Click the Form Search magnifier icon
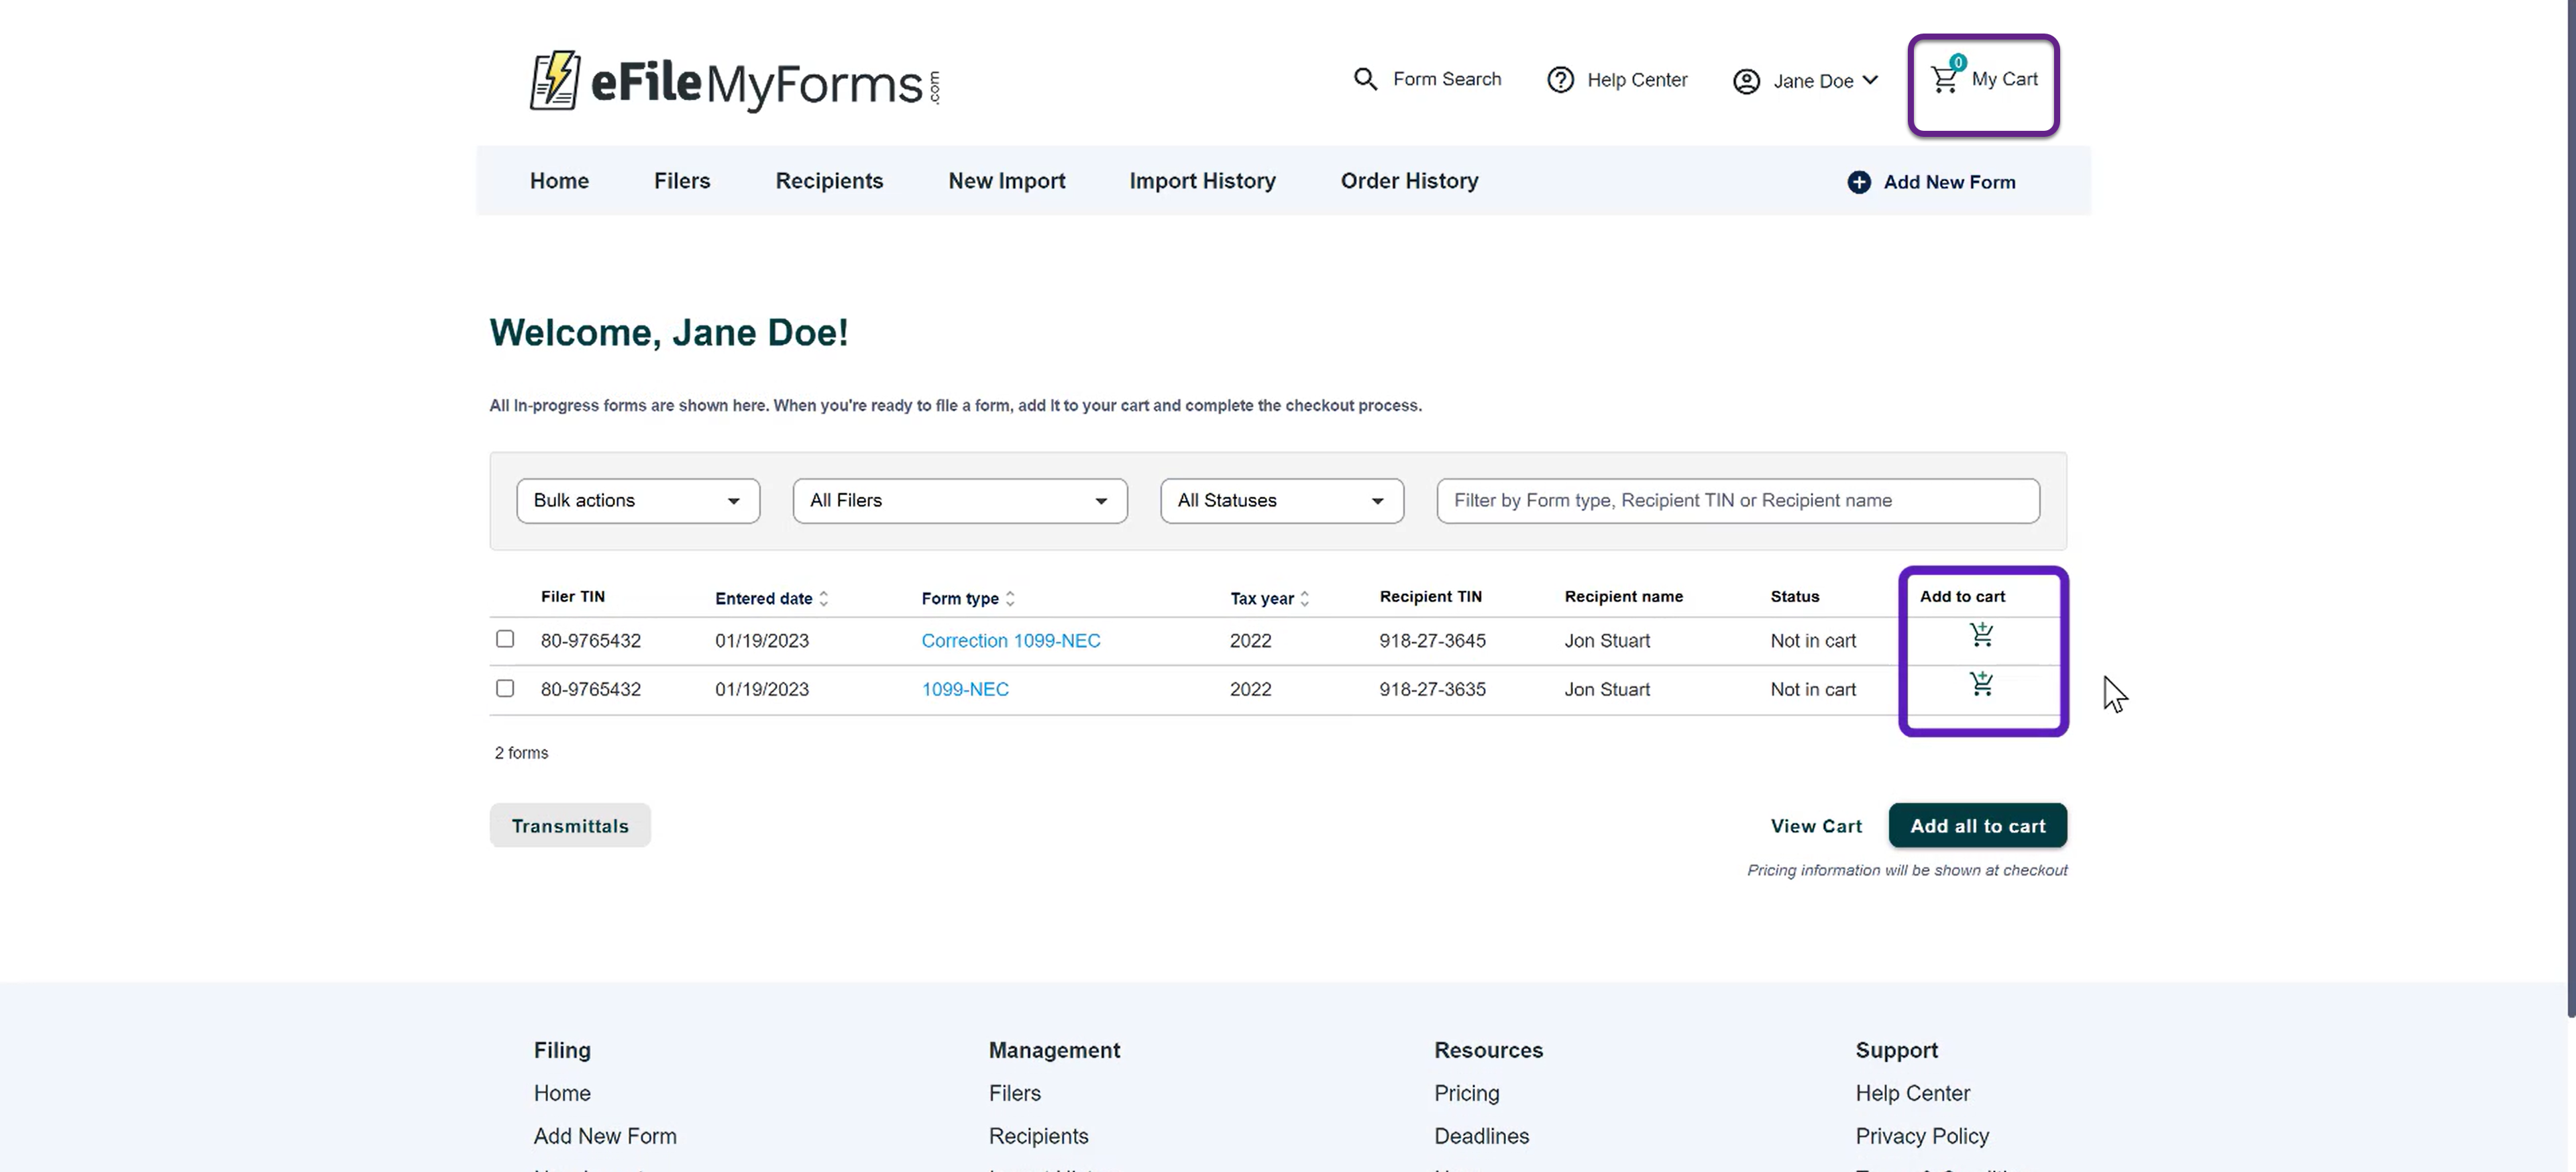The image size is (2576, 1172). pos(1365,79)
